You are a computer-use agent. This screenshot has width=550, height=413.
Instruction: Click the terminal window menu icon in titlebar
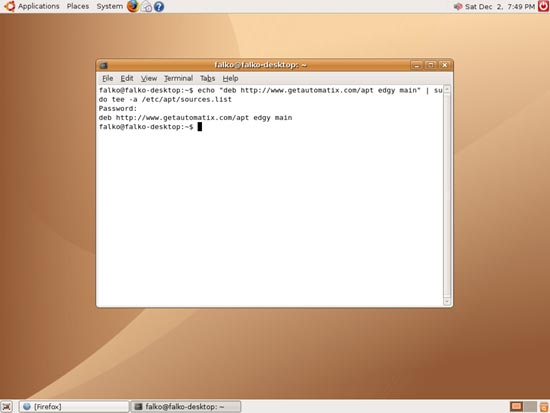click(x=103, y=65)
